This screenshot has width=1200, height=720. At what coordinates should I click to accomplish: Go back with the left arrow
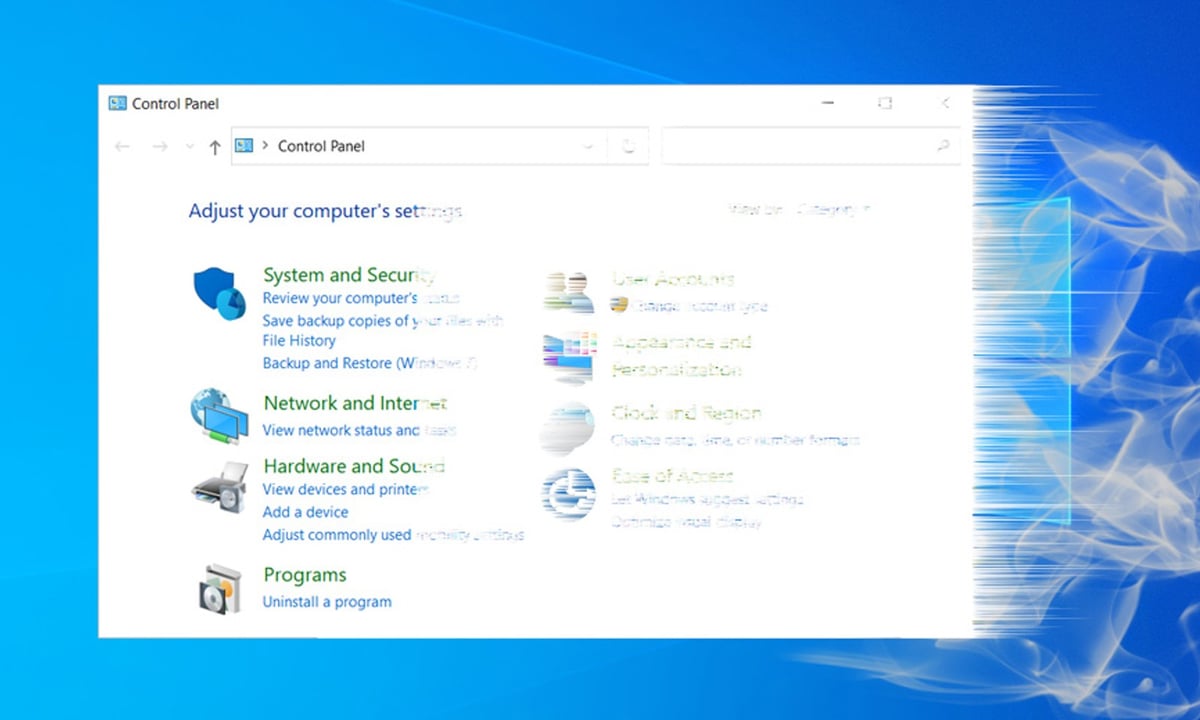coord(122,146)
